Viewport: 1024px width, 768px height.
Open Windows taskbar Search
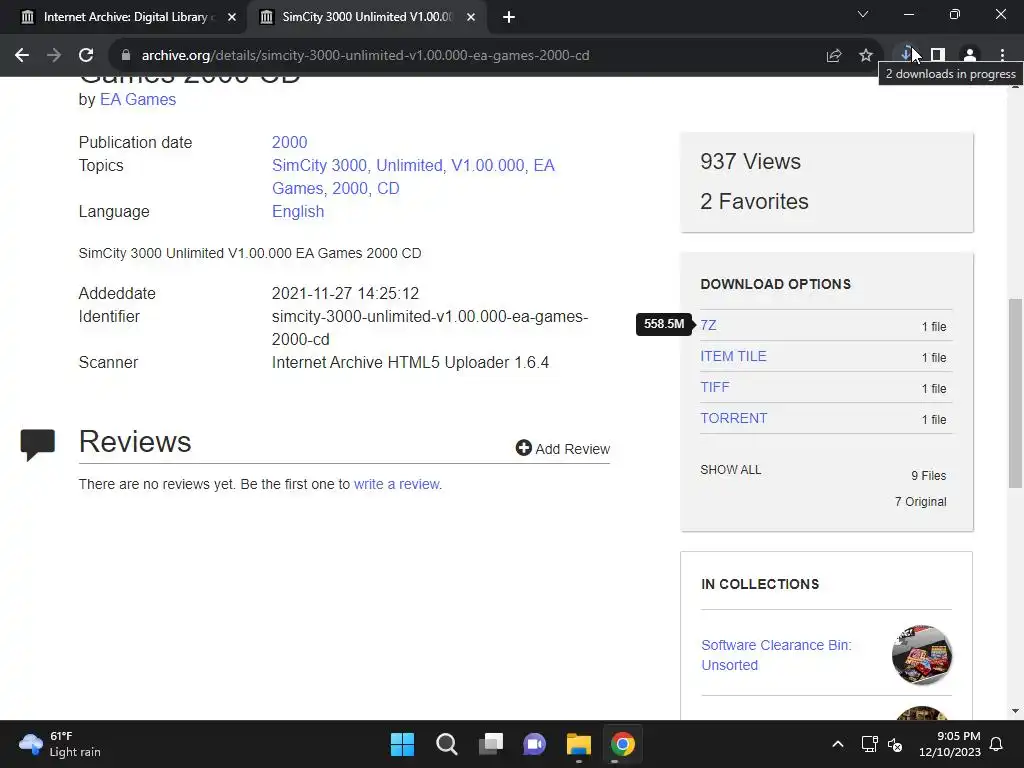tap(447, 744)
